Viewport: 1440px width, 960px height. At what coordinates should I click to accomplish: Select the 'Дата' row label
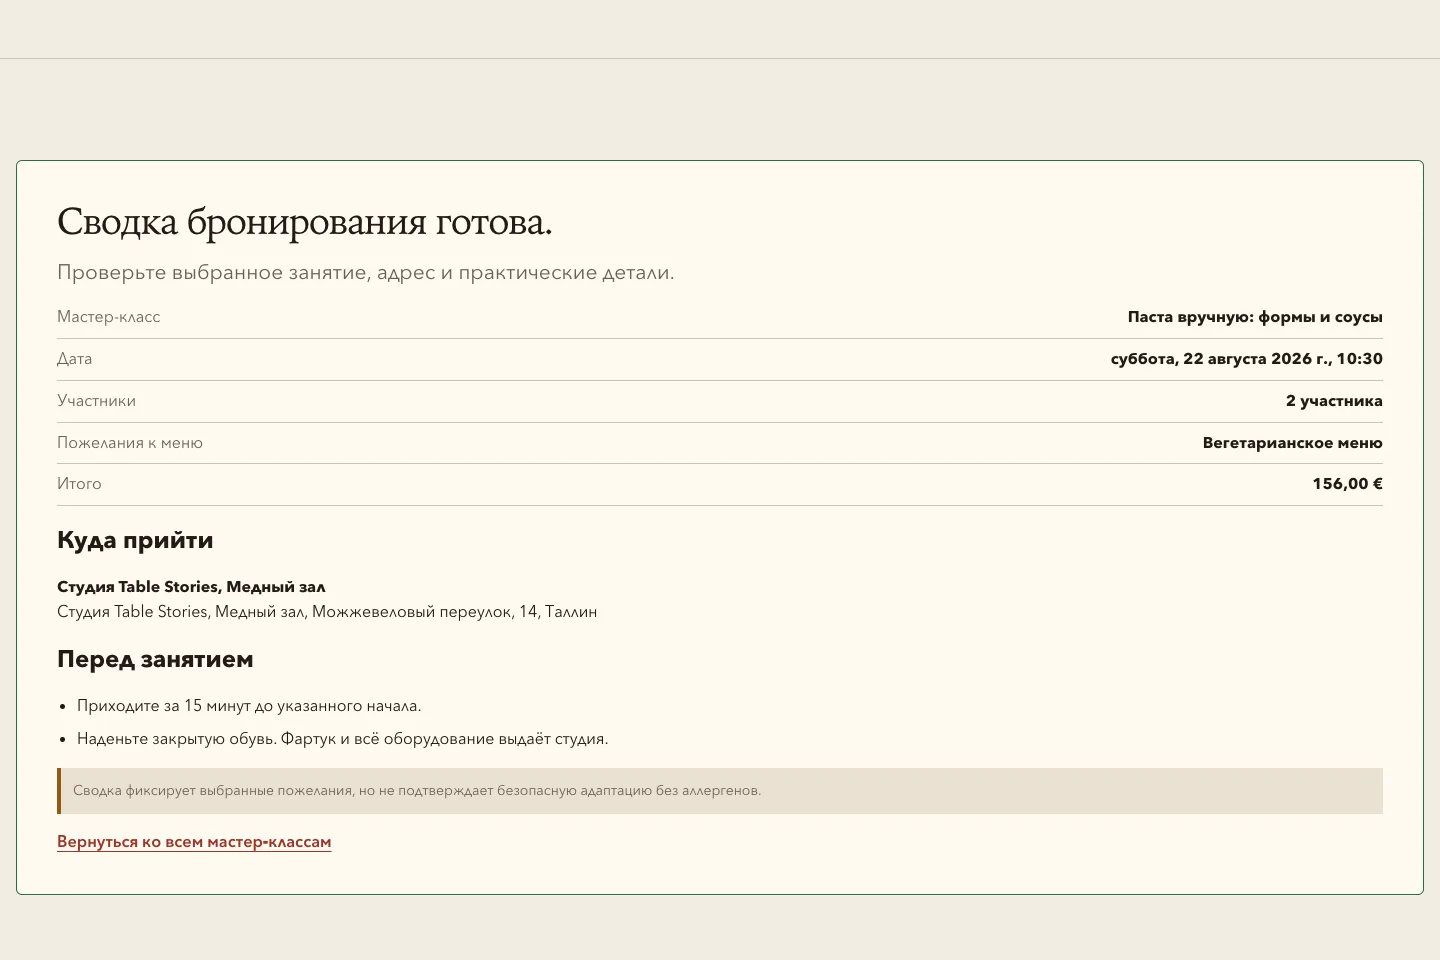pos(75,359)
